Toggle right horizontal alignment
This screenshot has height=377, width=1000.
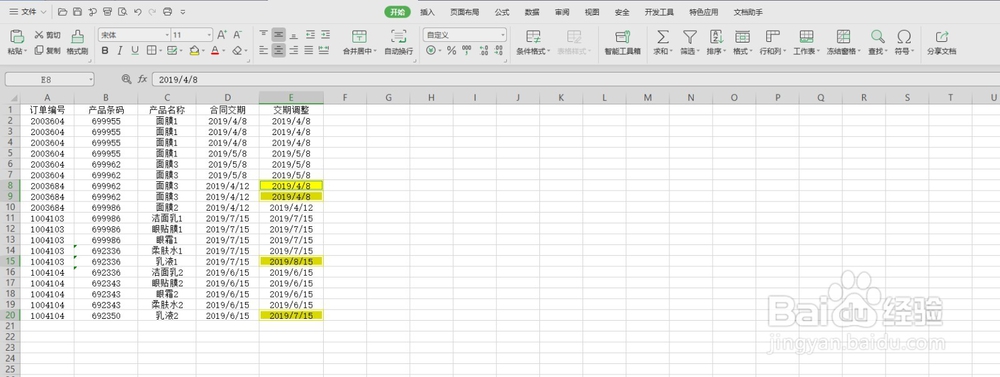(293, 50)
